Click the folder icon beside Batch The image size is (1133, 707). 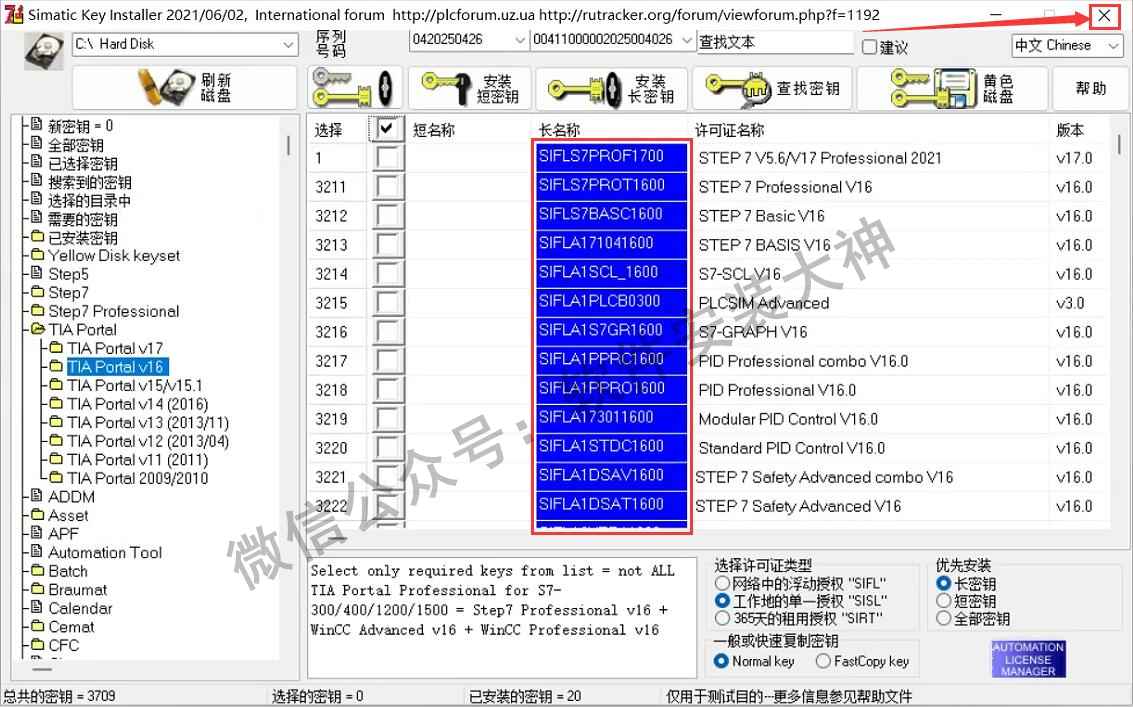click(38, 570)
